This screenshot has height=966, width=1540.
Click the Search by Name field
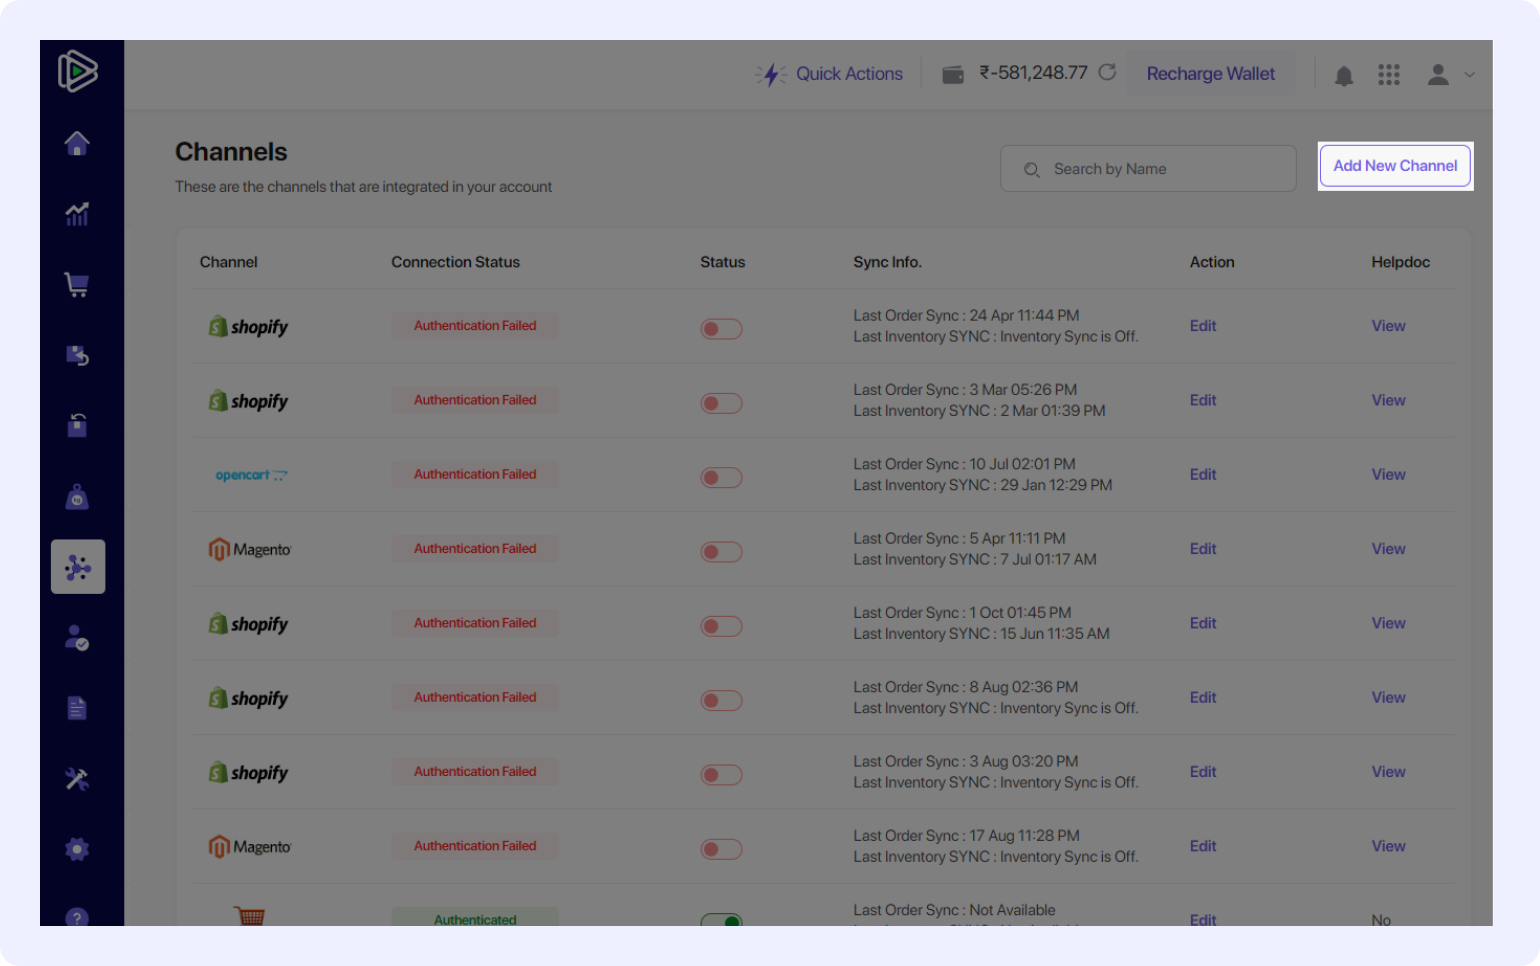(x=1150, y=169)
